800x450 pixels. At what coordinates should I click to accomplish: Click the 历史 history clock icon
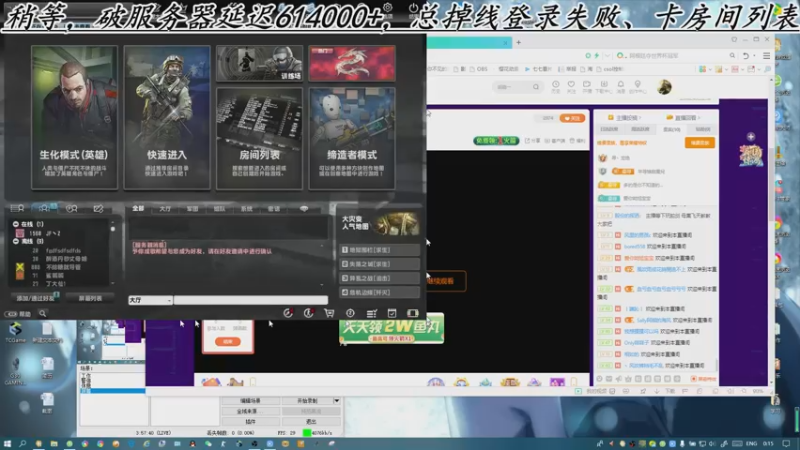(x=556, y=87)
